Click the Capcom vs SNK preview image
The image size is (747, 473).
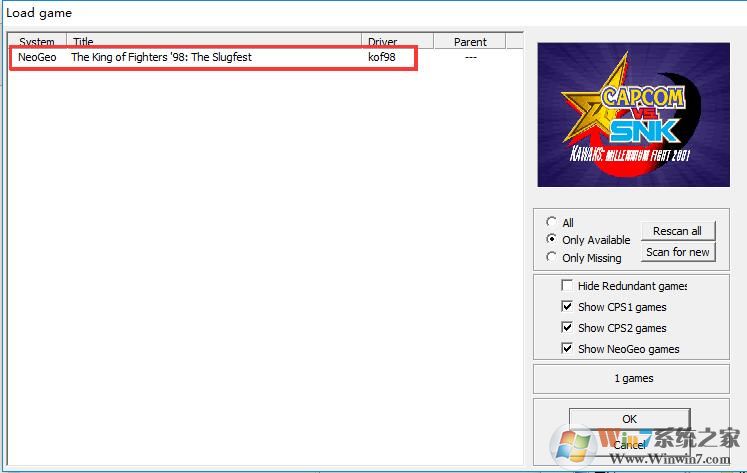(633, 114)
